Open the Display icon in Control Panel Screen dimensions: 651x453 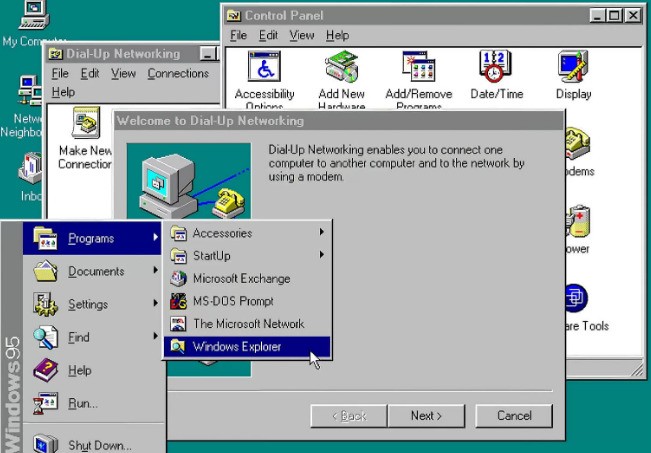point(573,66)
